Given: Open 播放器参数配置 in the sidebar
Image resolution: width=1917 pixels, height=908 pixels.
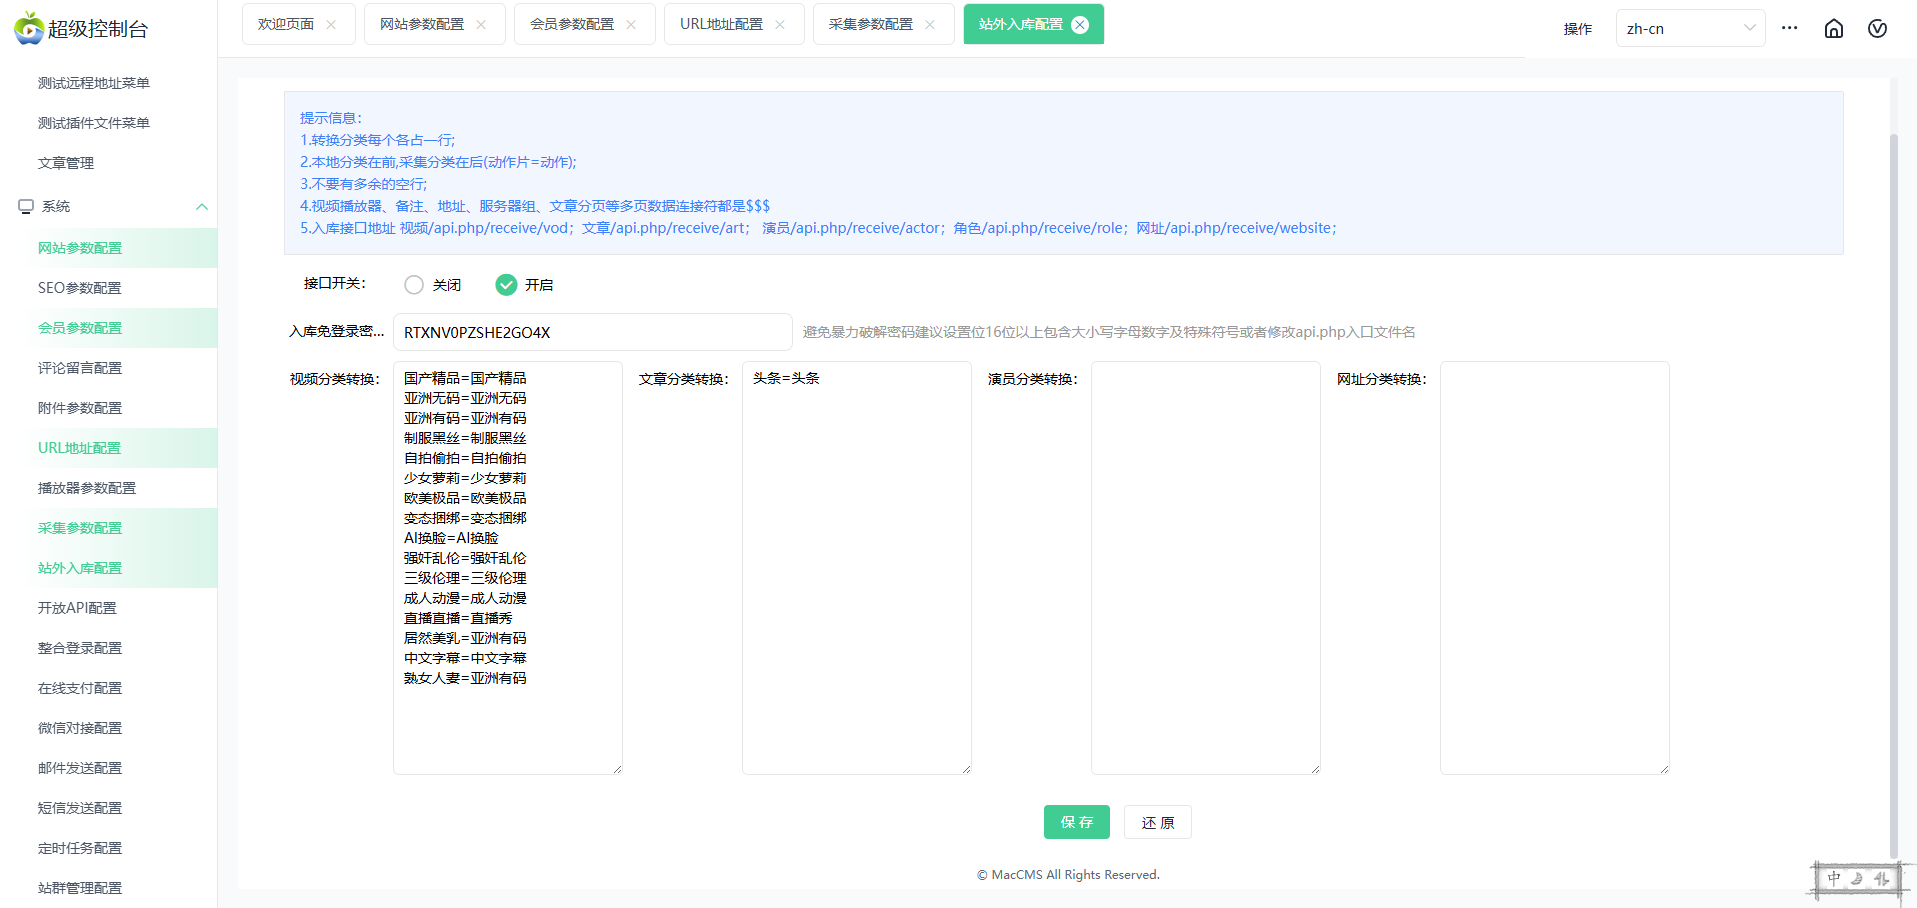Looking at the screenshot, I should pyautogui.click(x=87, y=488).
